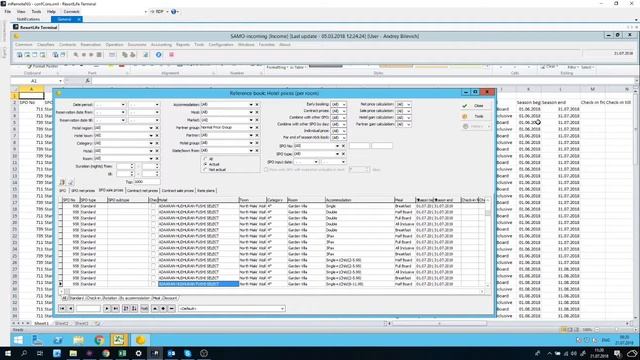Open the Connect menu at top

click(71, 11)
